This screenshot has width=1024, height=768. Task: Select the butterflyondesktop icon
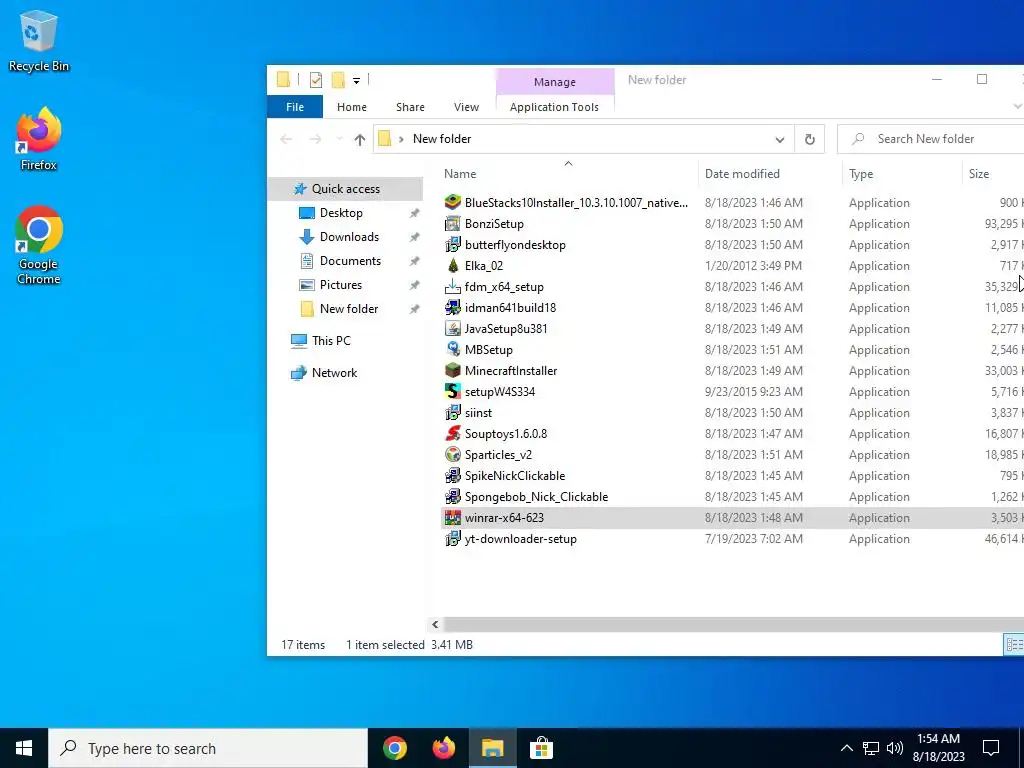tap(453, 244)
